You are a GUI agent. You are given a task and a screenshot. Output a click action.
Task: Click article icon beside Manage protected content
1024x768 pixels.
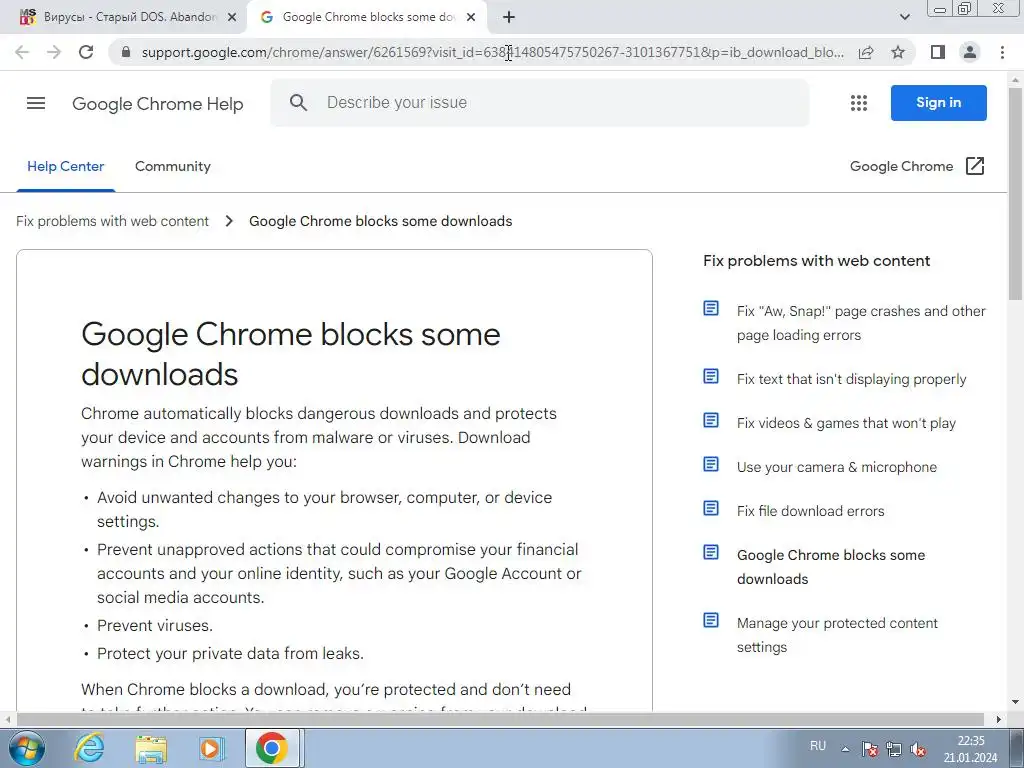point(711,620)
